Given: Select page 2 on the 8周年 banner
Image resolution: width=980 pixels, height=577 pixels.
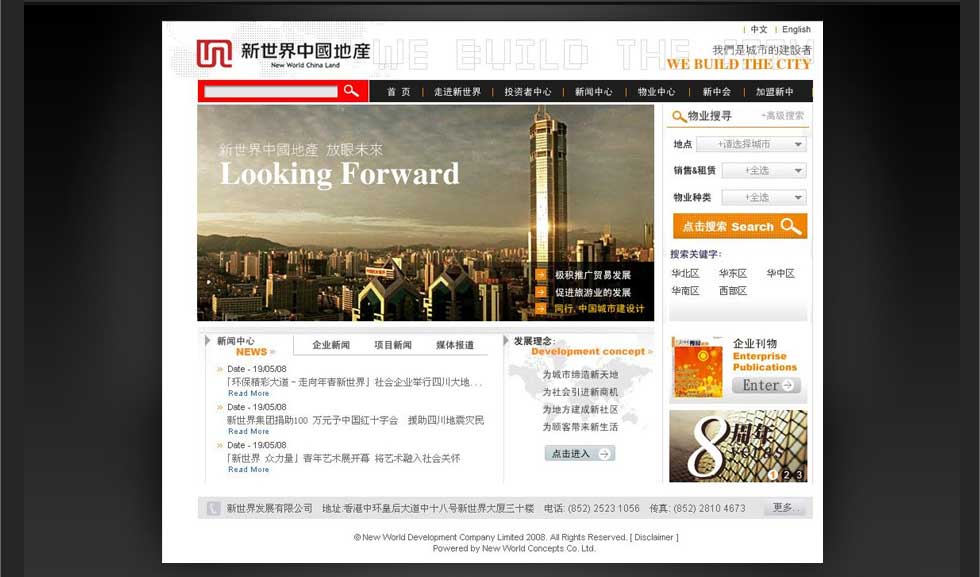Looking at the screenshot, I should [x=786, y=475].
